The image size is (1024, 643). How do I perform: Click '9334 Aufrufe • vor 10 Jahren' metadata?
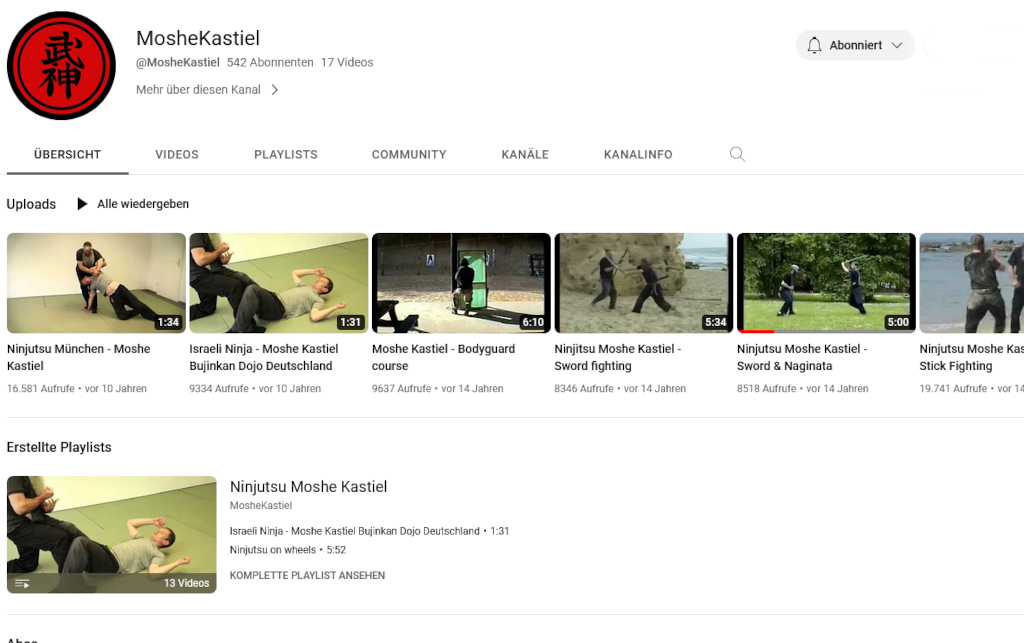tap(255, 388)
